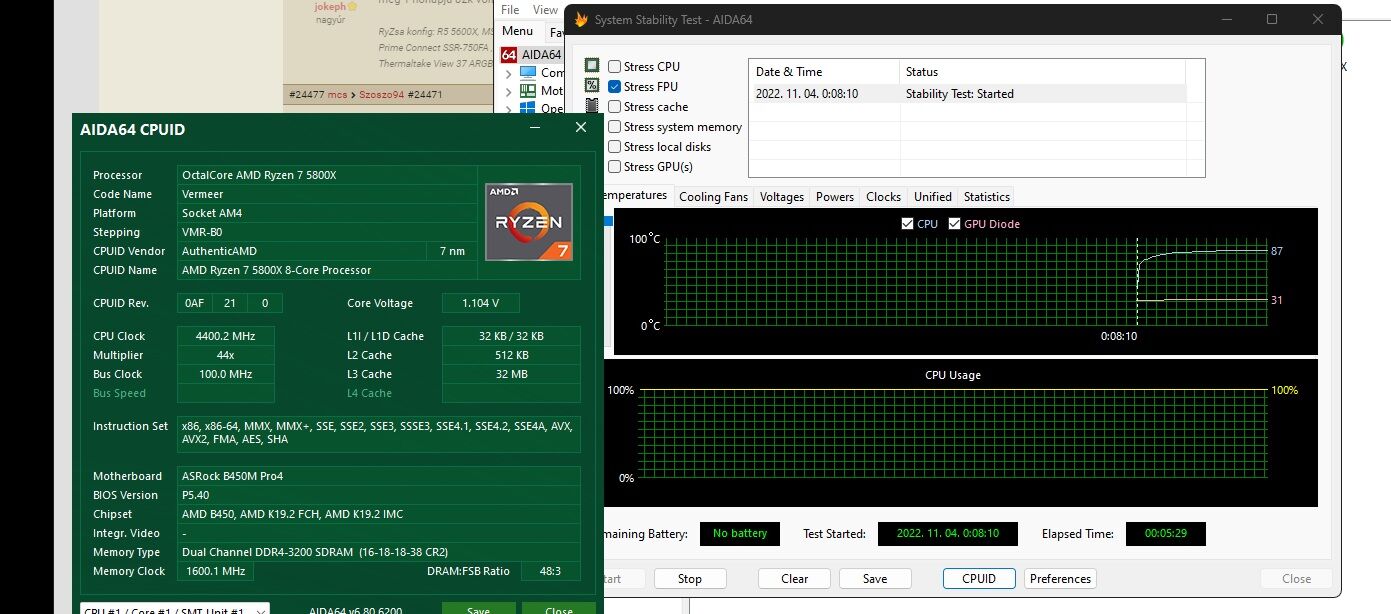Click the AIDA64 red 64 tree icon
This screenshot has width=1391, height=614.
coord(509,55)
